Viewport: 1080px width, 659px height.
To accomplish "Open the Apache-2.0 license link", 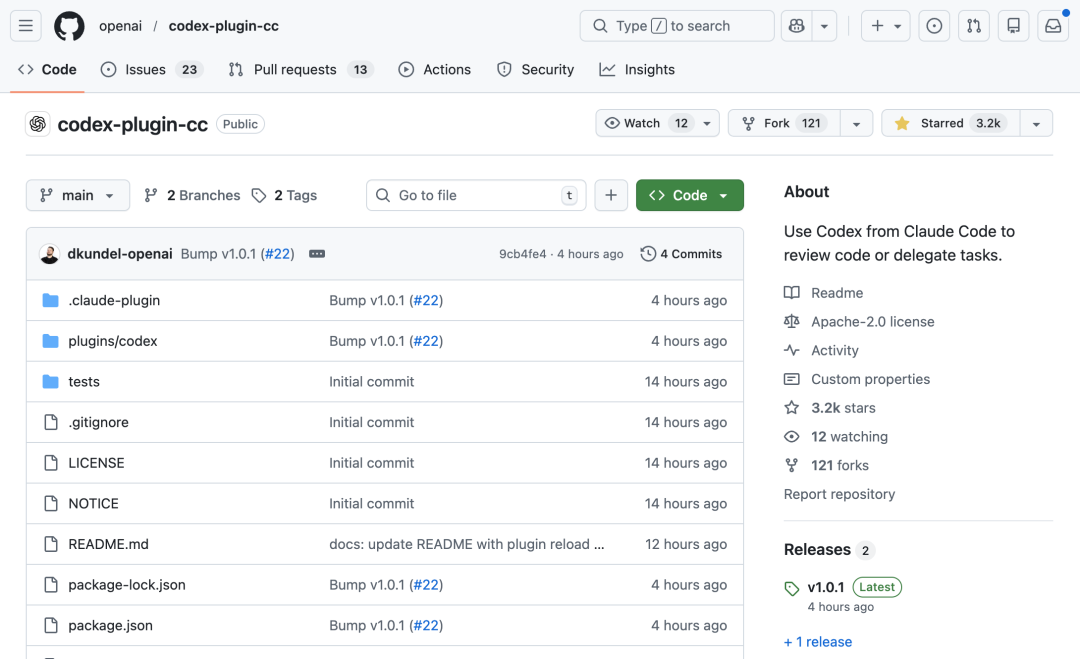I will [x=872, y=321].
